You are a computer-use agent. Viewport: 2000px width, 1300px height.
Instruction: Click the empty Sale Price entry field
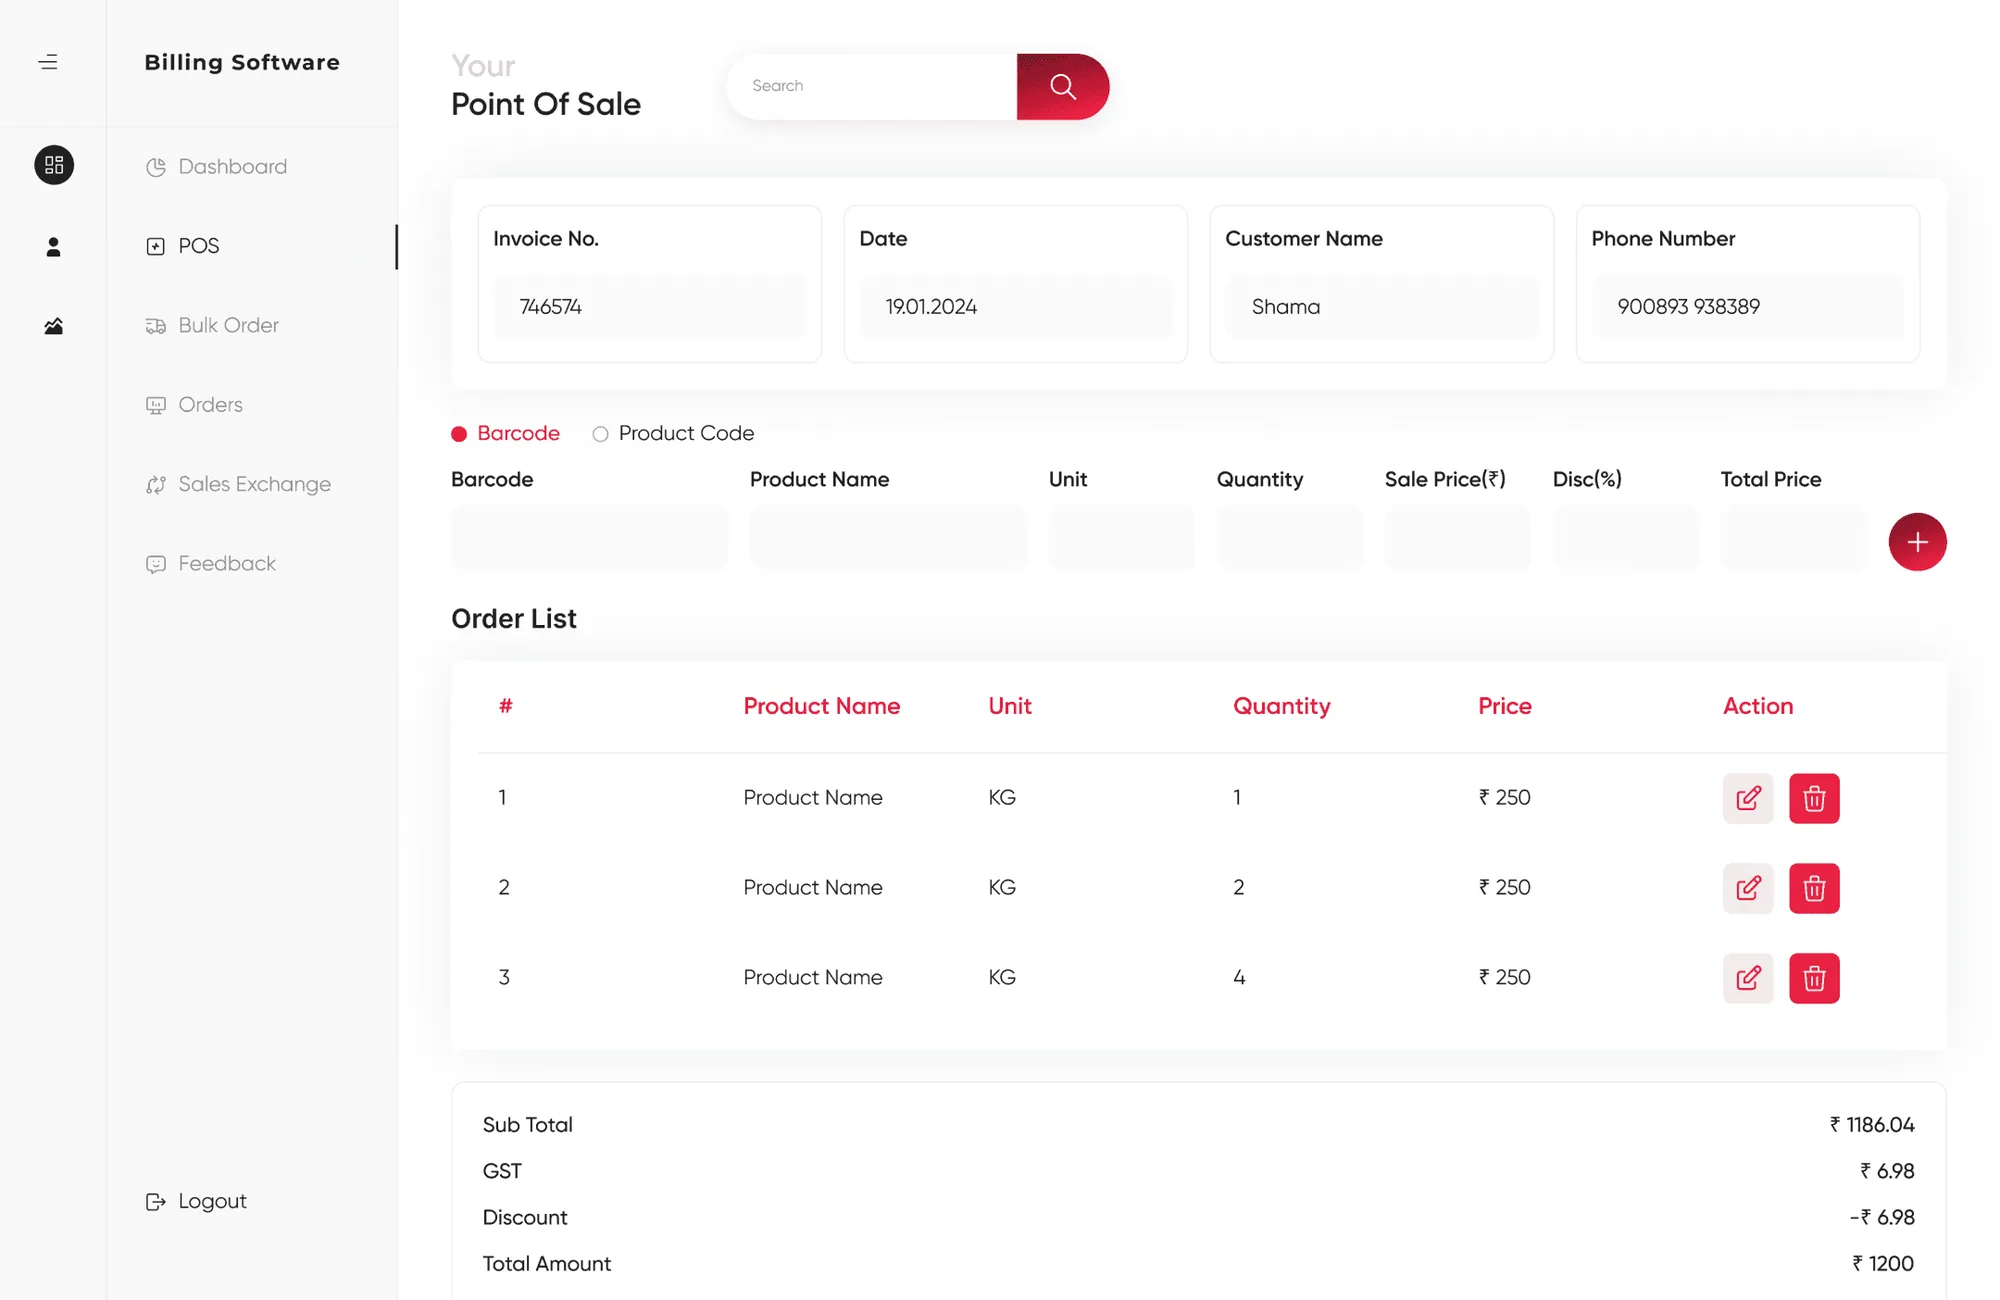[1458, 538]
